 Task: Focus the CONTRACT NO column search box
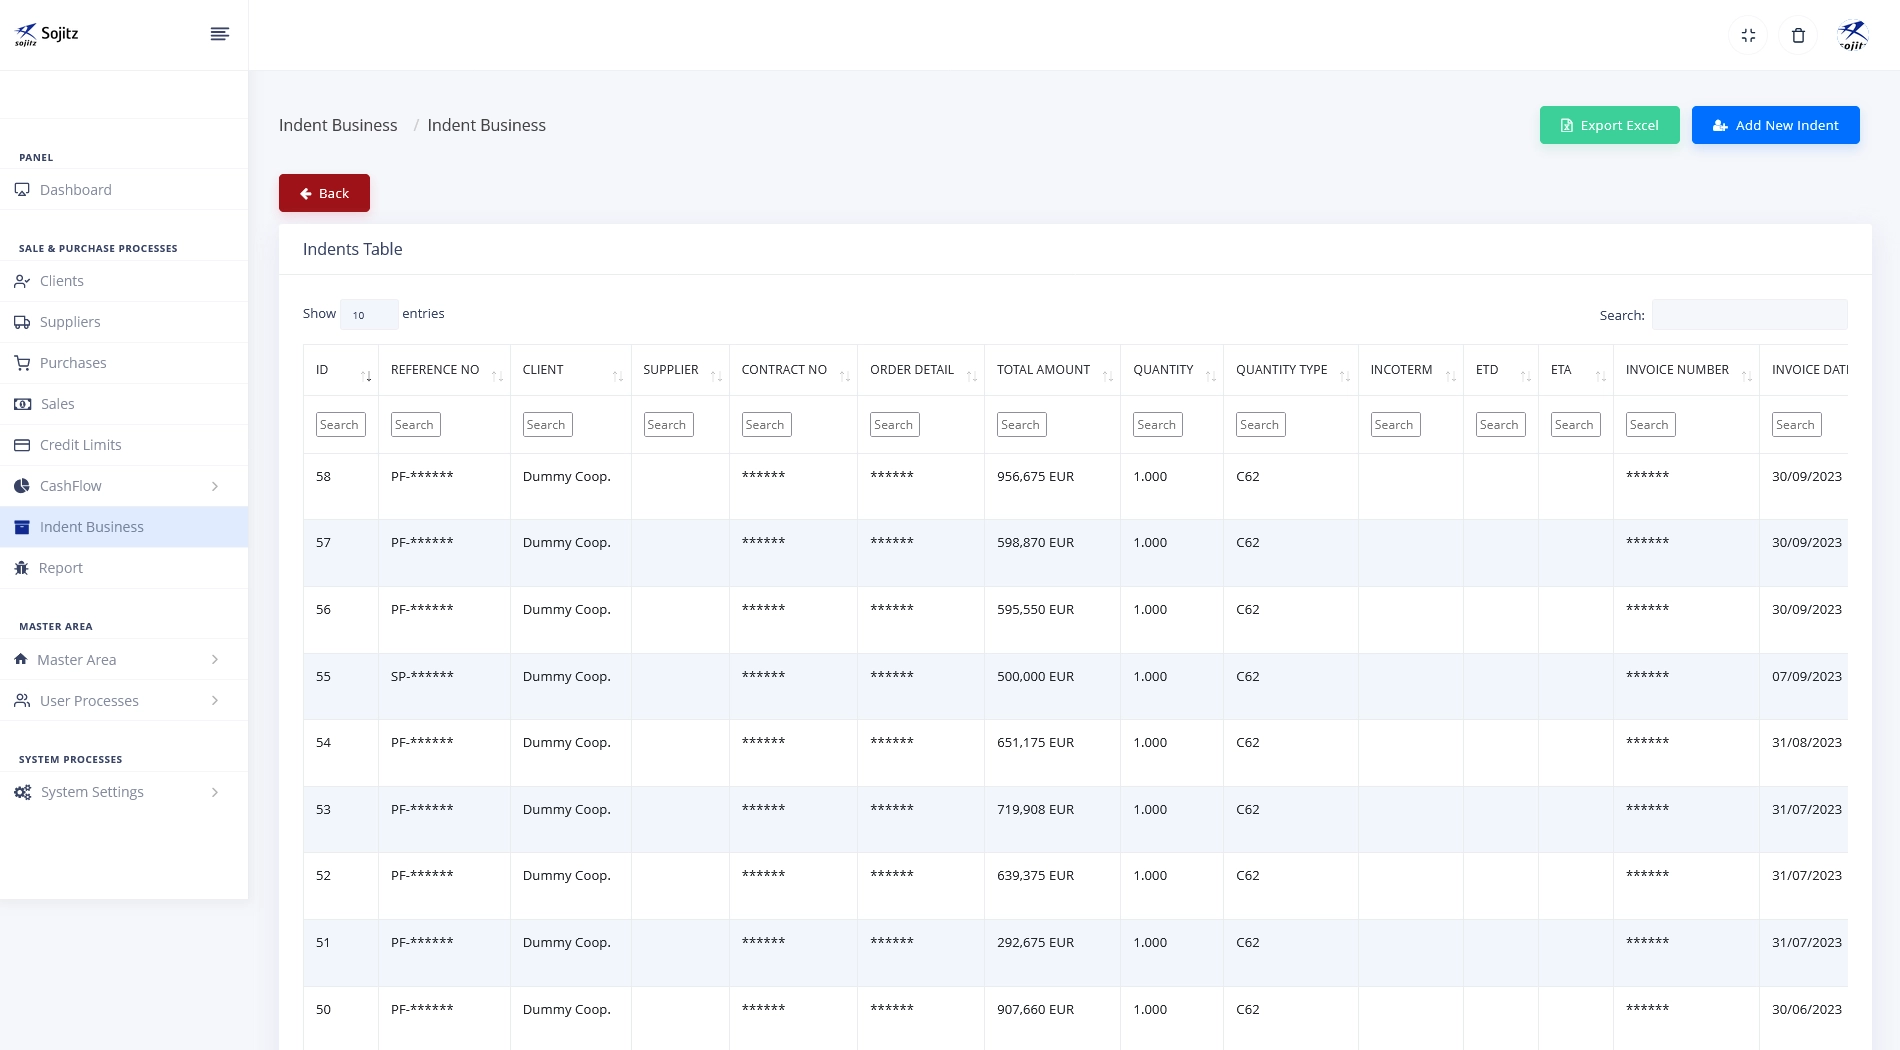click(x=767, y=425)
